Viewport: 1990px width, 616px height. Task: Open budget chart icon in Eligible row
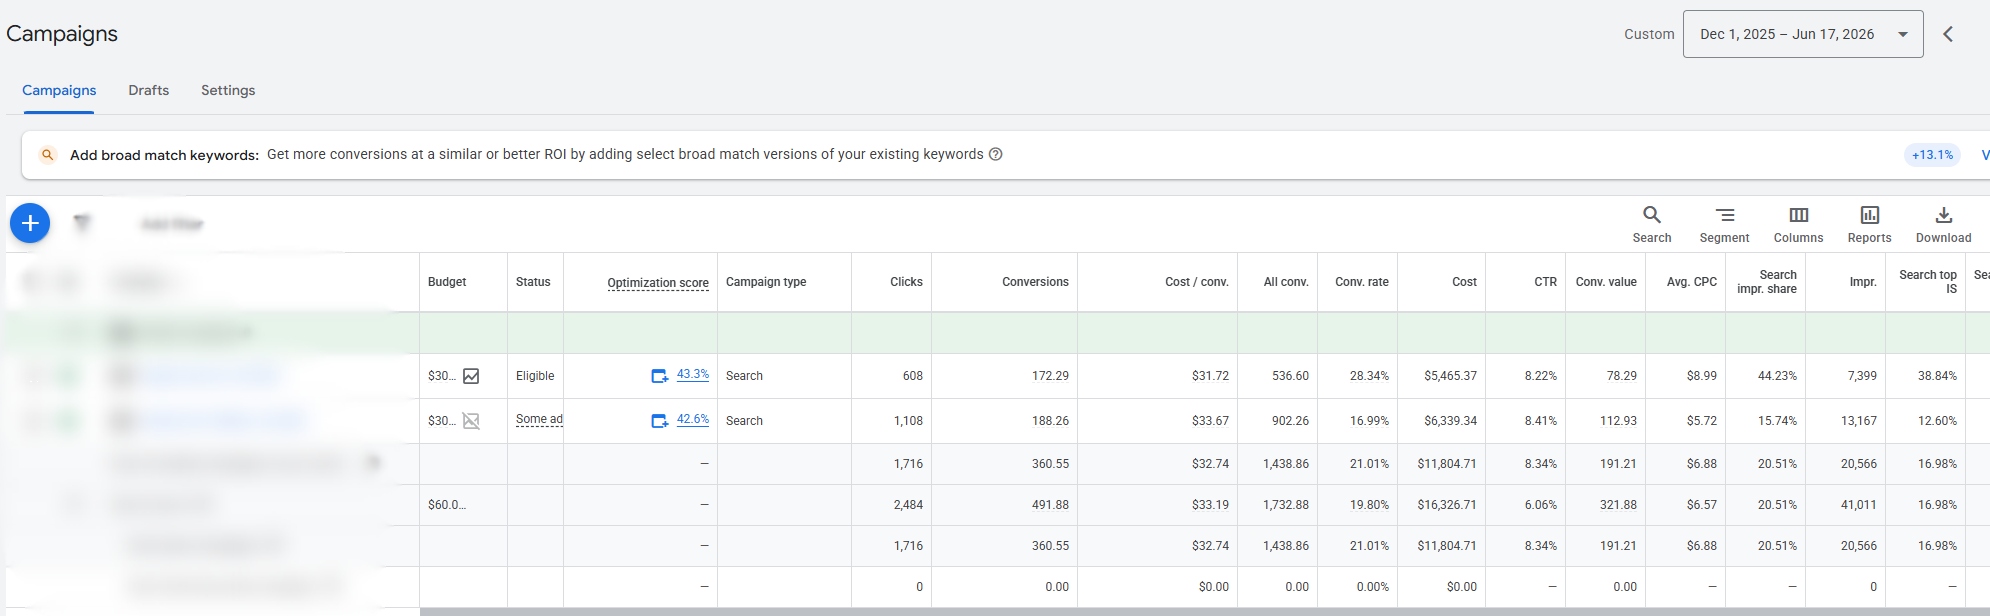[471, 376]
